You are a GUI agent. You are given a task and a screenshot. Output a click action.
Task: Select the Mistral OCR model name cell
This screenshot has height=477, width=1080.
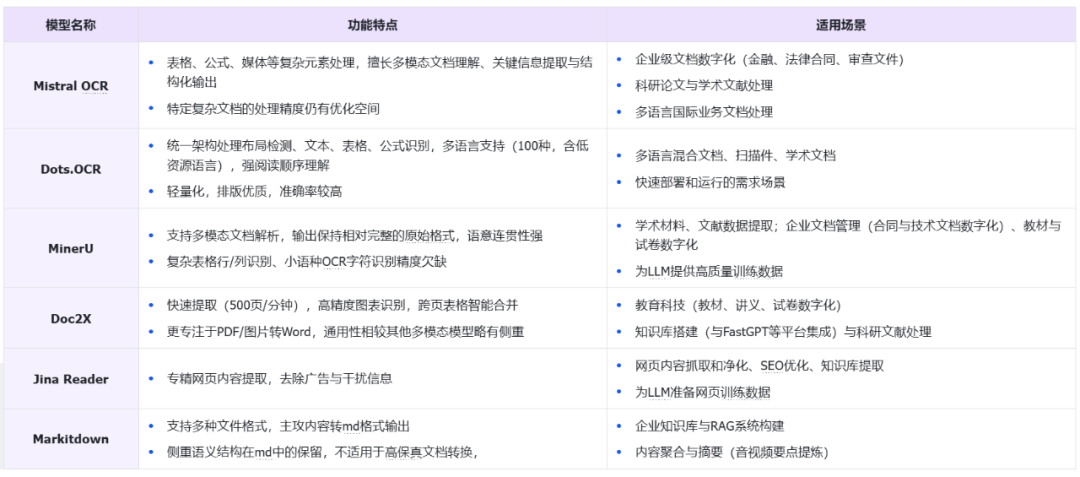click(x=70, y=86)
